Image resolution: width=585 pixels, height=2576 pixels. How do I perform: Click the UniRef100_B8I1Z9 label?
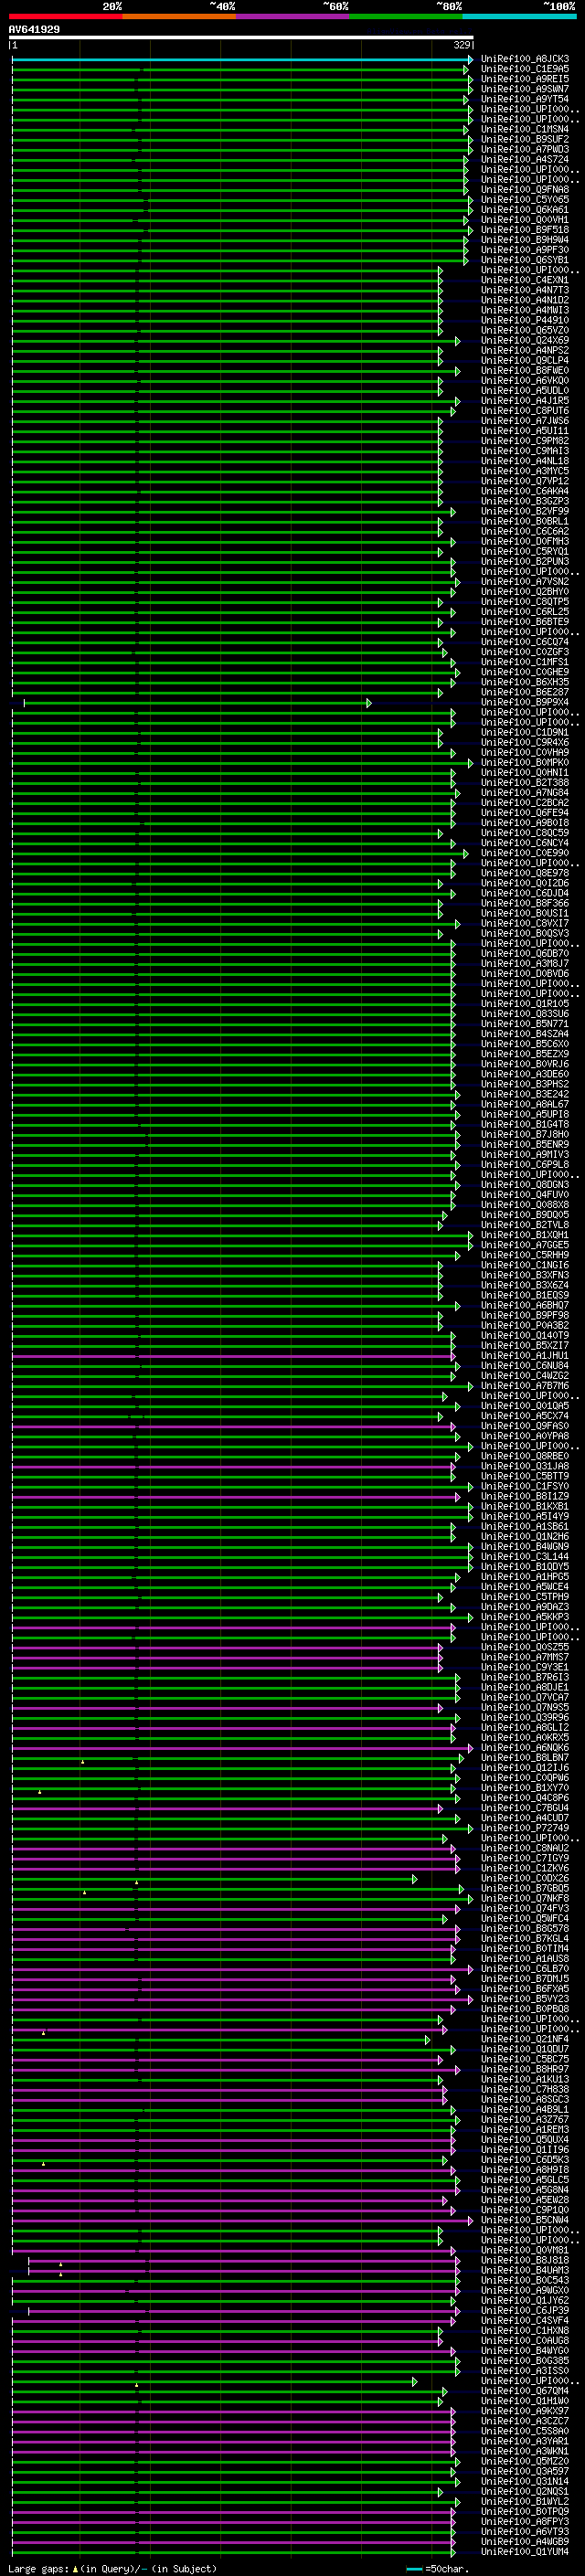(525, 1496)
